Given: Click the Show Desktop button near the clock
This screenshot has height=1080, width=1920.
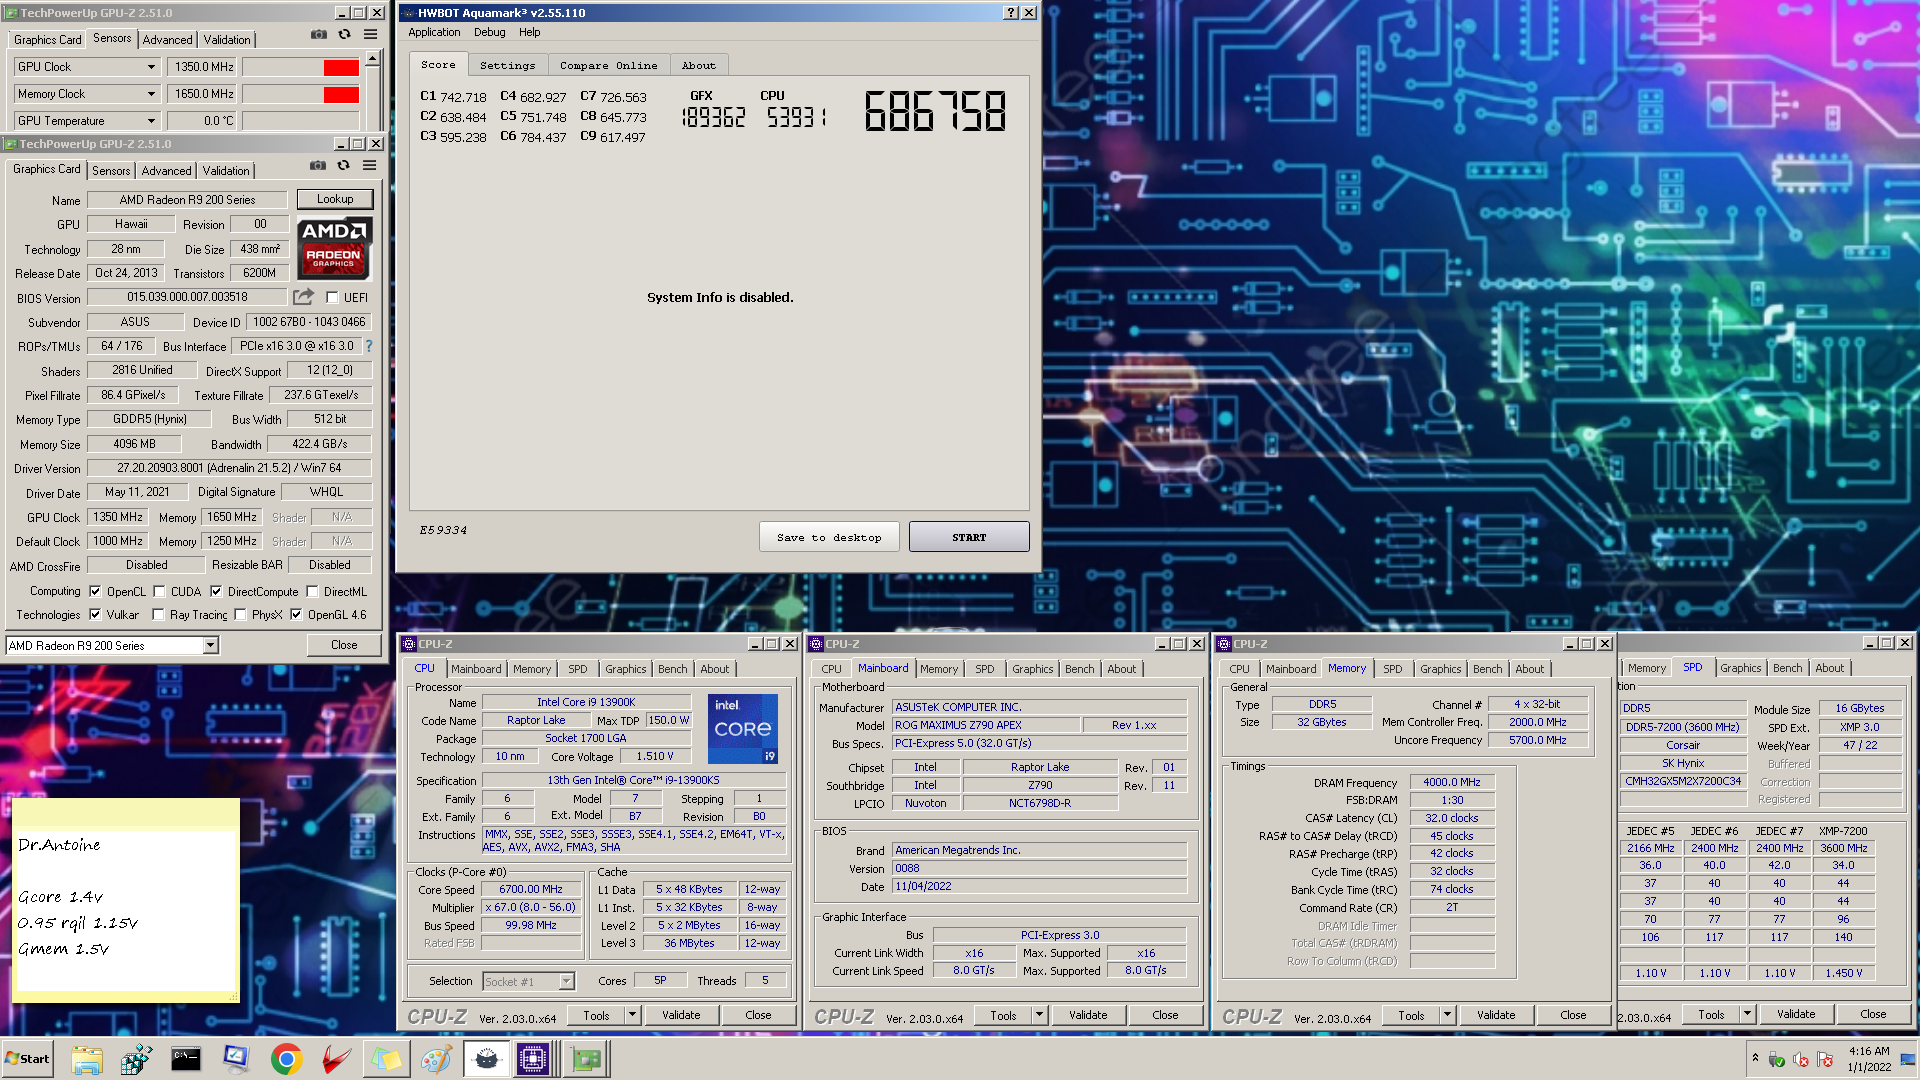Looking at the screenshot, I should coord(1908,1059).
